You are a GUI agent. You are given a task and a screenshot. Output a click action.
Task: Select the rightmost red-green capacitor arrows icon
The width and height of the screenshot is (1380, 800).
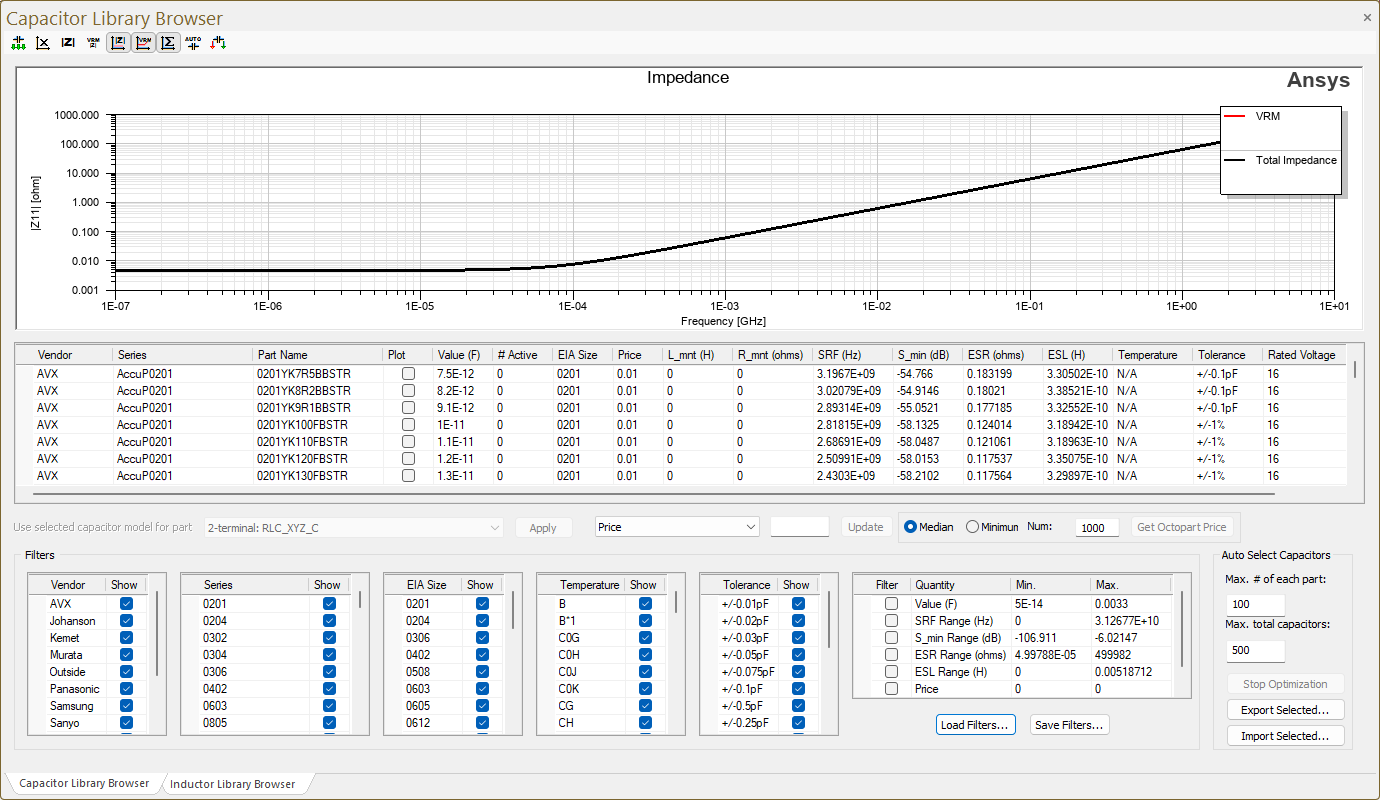[218, 42]
